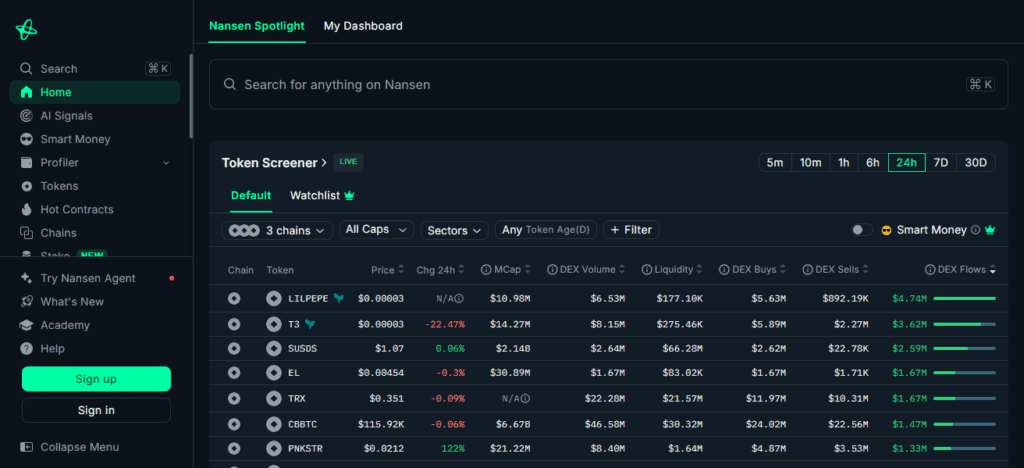Select the 1h timeframe

coord(844,163)
